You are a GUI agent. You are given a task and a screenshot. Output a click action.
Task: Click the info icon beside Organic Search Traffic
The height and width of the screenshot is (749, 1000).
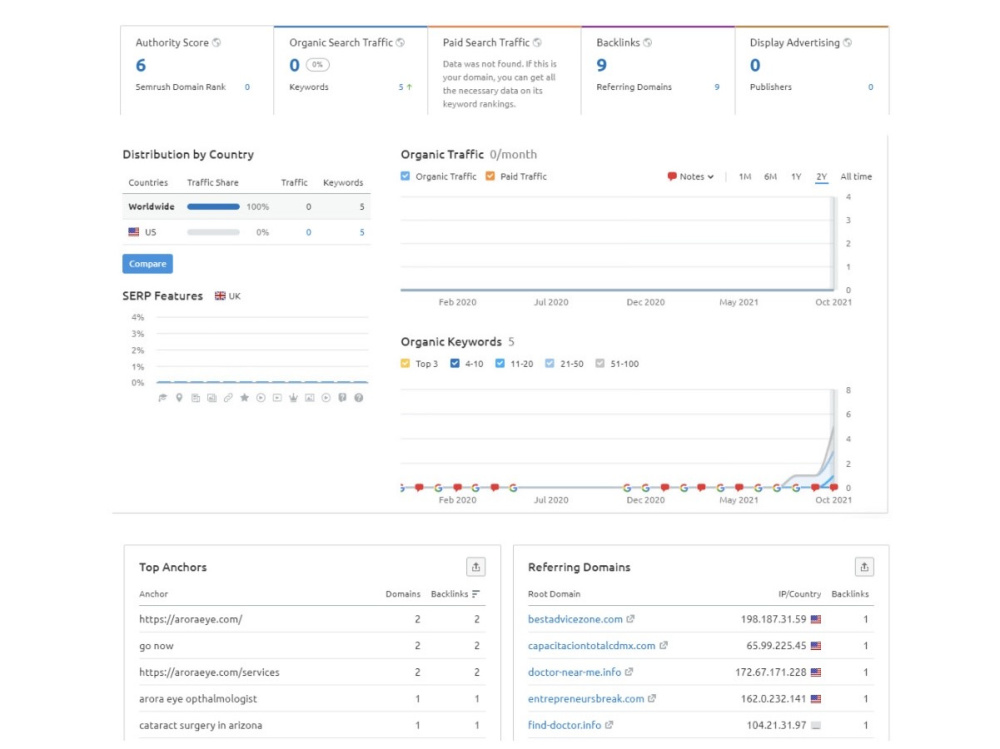401,43
